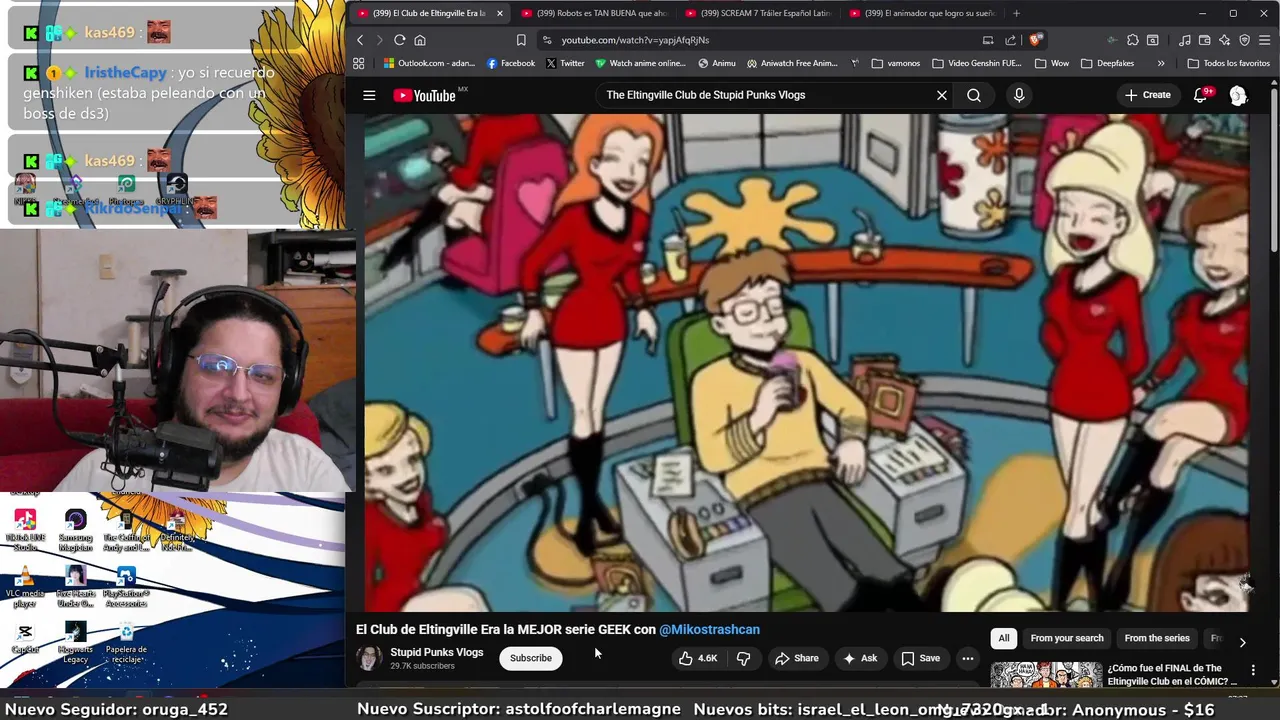Viewport: 1280px width, 720px height.
Task: Reload the YouTube page
Action: click(x=399, y=40)
